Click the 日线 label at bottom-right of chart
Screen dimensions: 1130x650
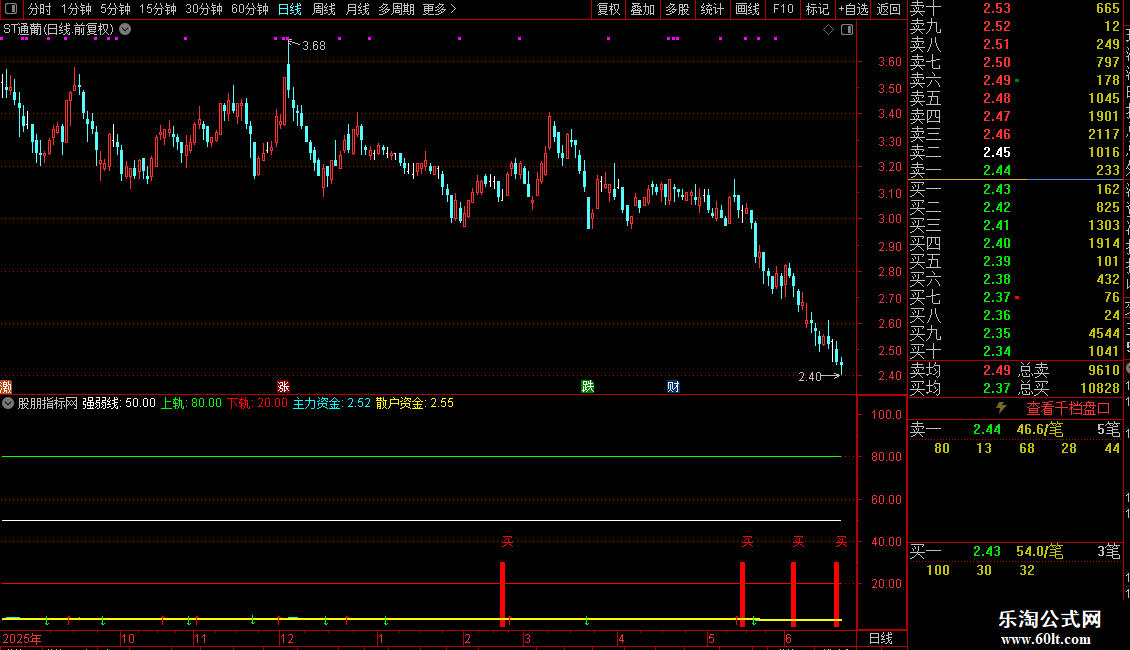(881, 638)
